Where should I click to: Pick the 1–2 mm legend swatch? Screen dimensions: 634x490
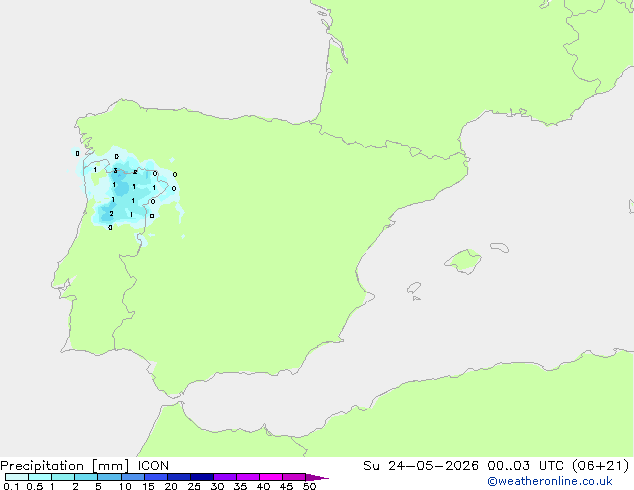click(x=63, y=477)
